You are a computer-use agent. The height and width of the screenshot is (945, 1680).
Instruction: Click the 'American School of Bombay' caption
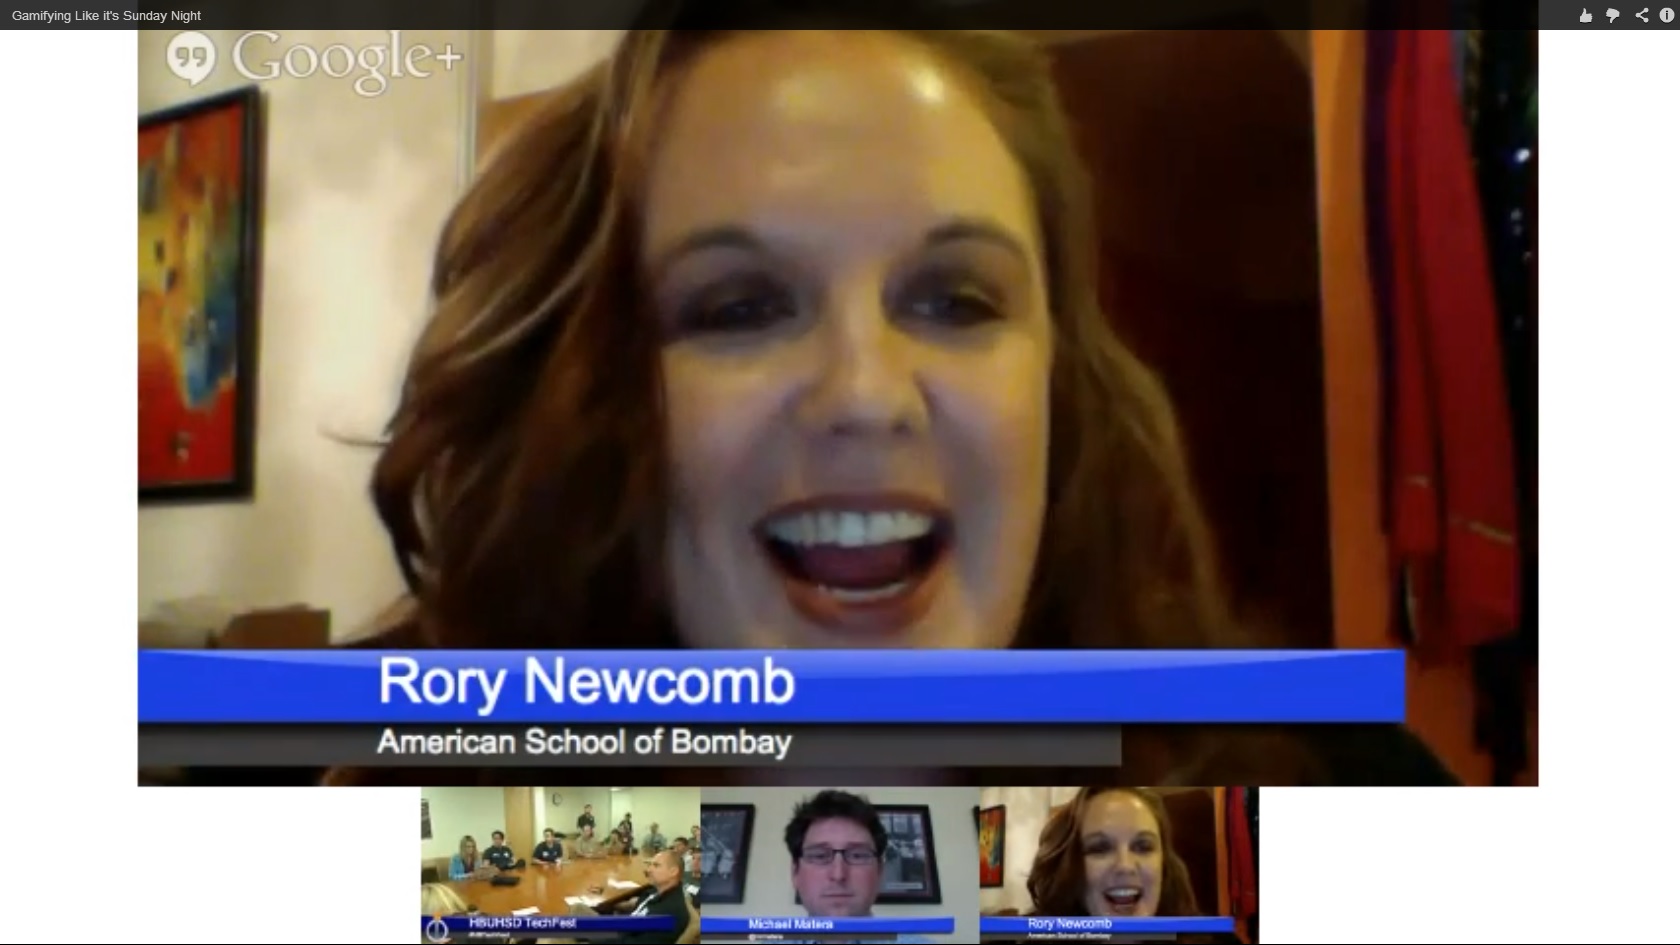click(x=584, y=742)
